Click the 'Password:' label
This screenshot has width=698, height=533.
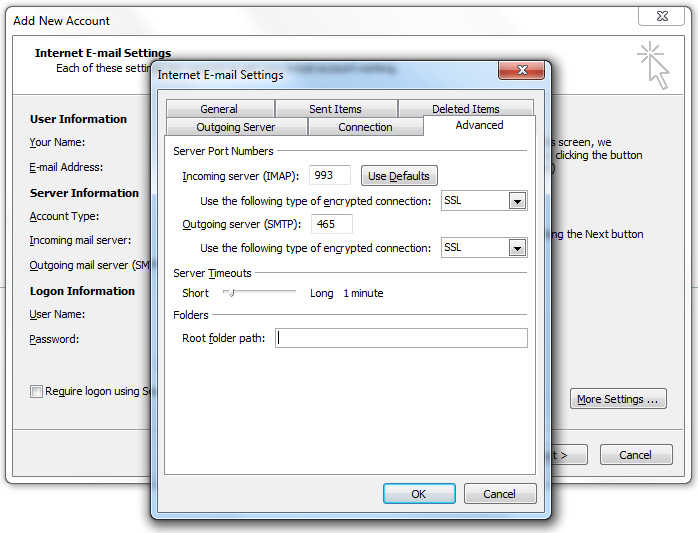[54, 339]
